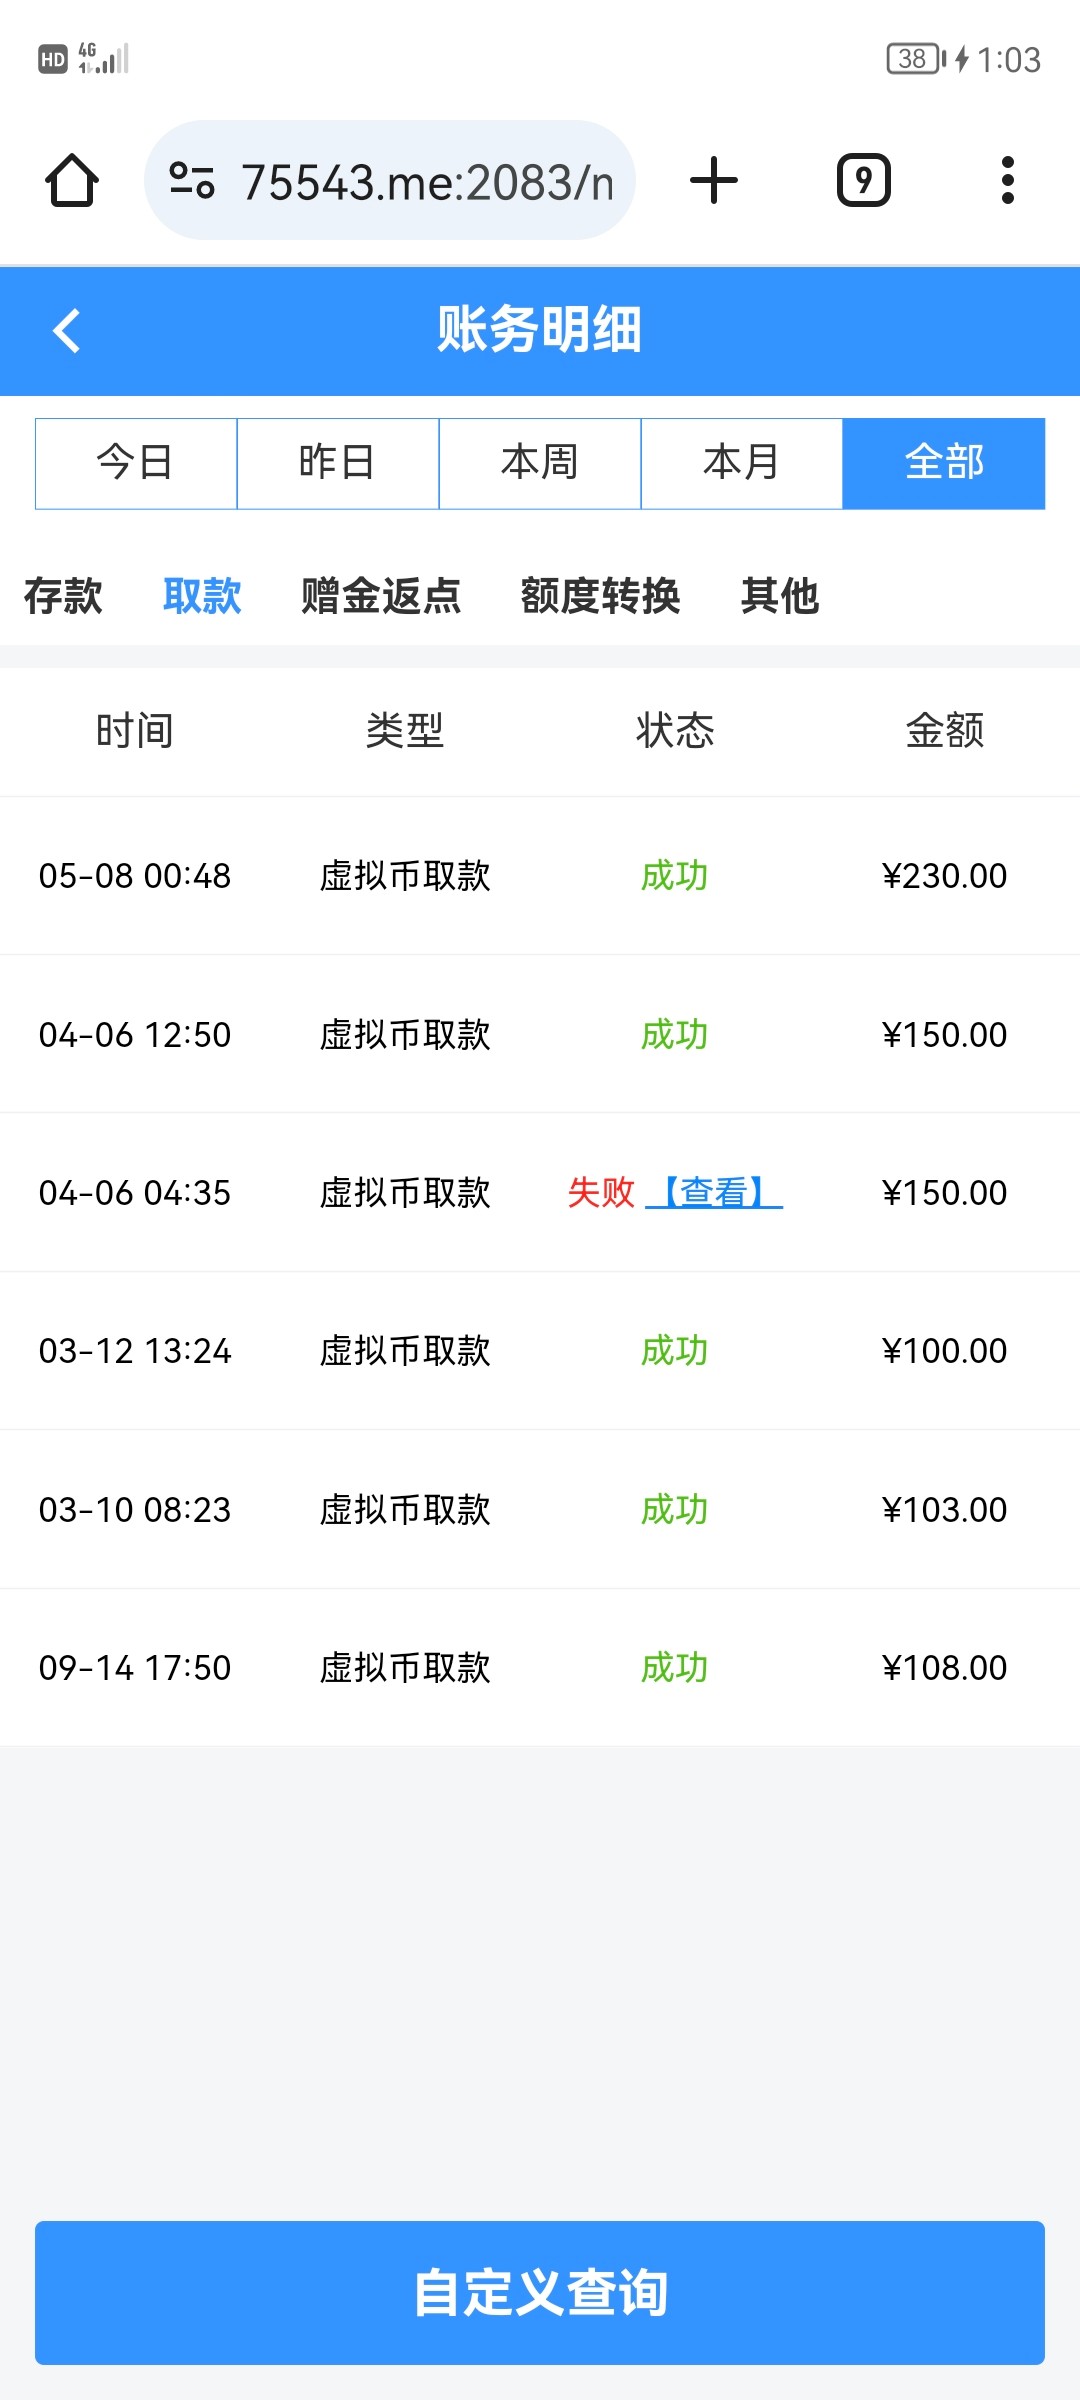Tap the 05-08 00:48 withdrawal record row
This screenshot has width=1080, height=2400.
click(540, 876)
